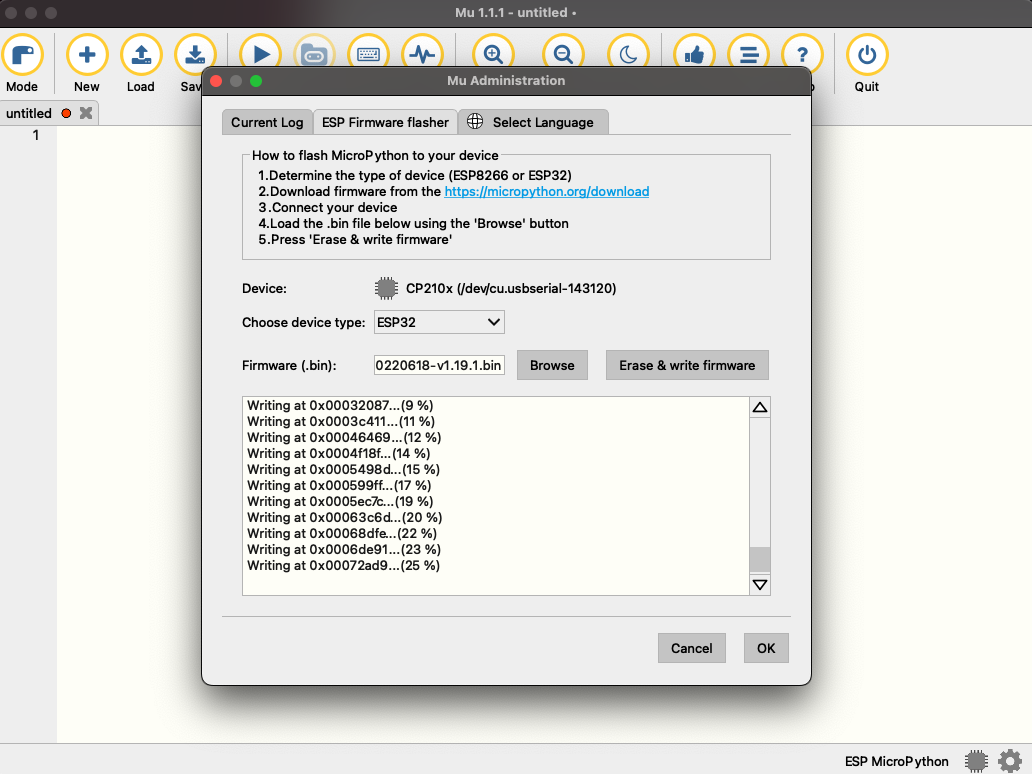
Task: Click log line 'Writing at 0x00032087...(9 %)'
Action: tap(340, 405)
